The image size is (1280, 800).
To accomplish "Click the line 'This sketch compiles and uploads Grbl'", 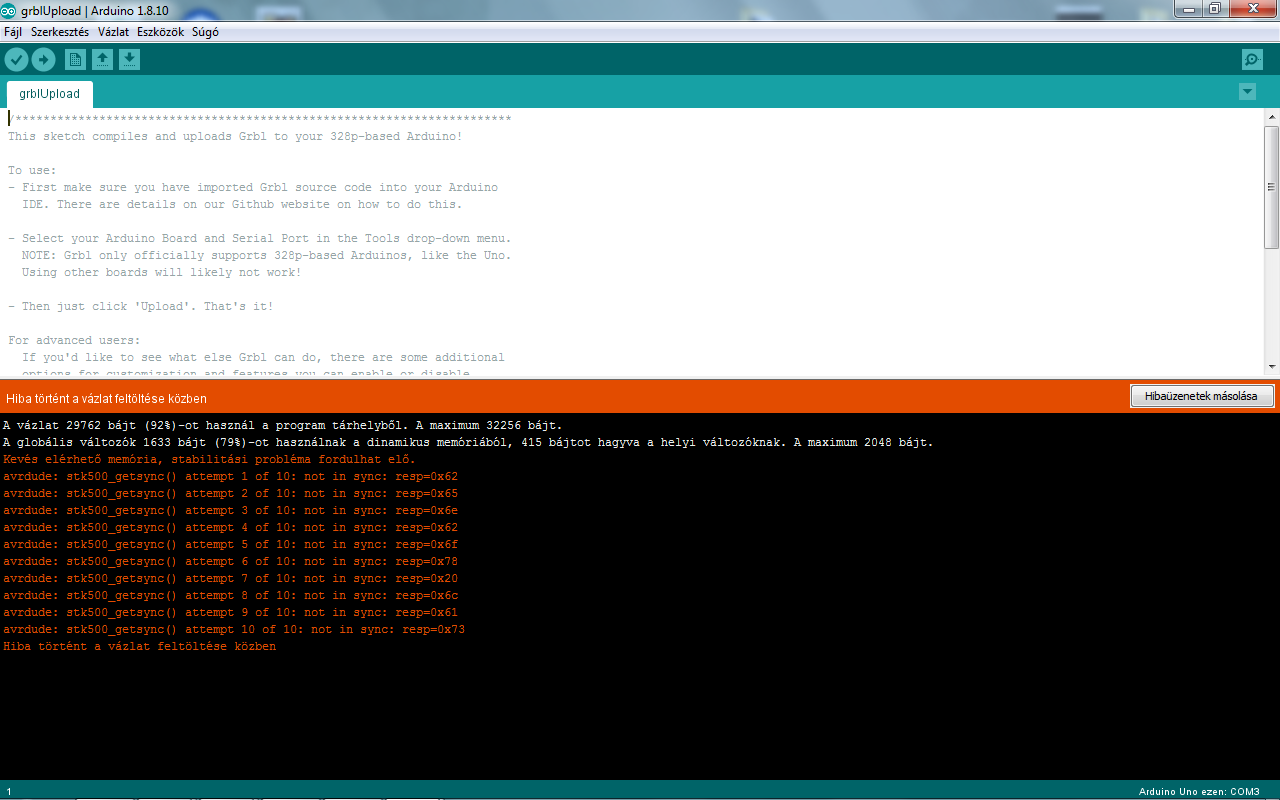I will click(235, 136).
